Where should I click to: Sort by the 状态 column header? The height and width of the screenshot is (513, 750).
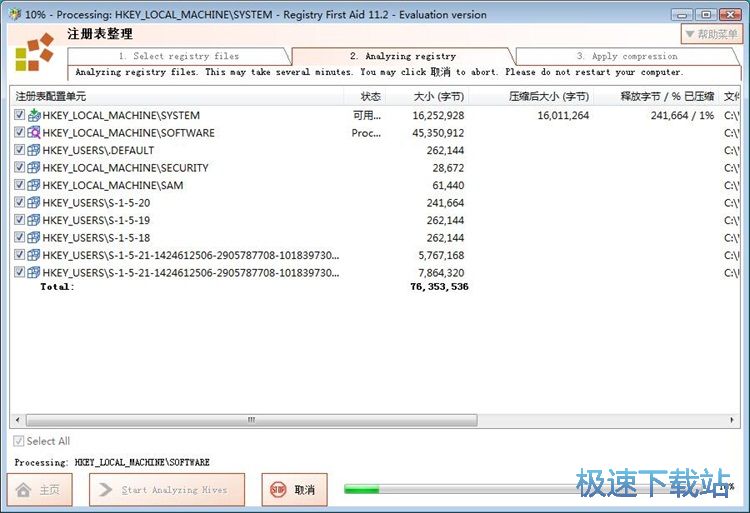point(364,97)
